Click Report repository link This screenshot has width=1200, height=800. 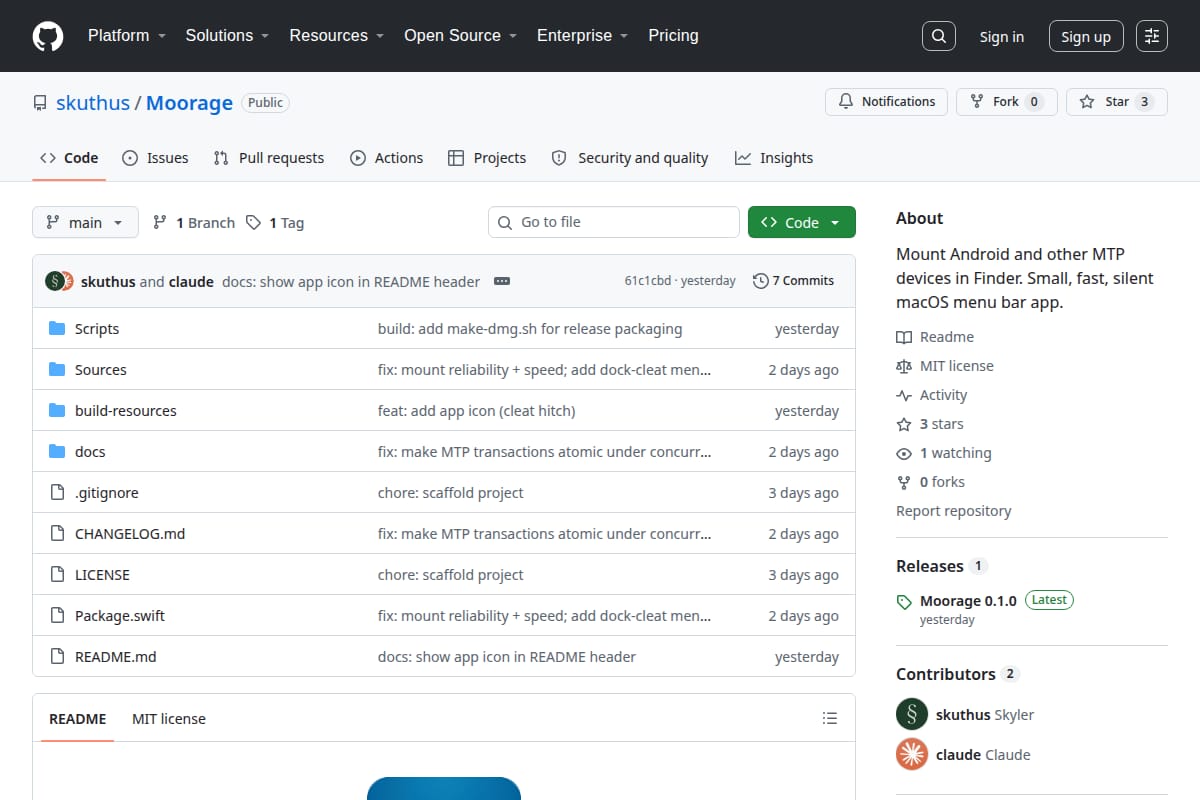(x=953, y=511)
